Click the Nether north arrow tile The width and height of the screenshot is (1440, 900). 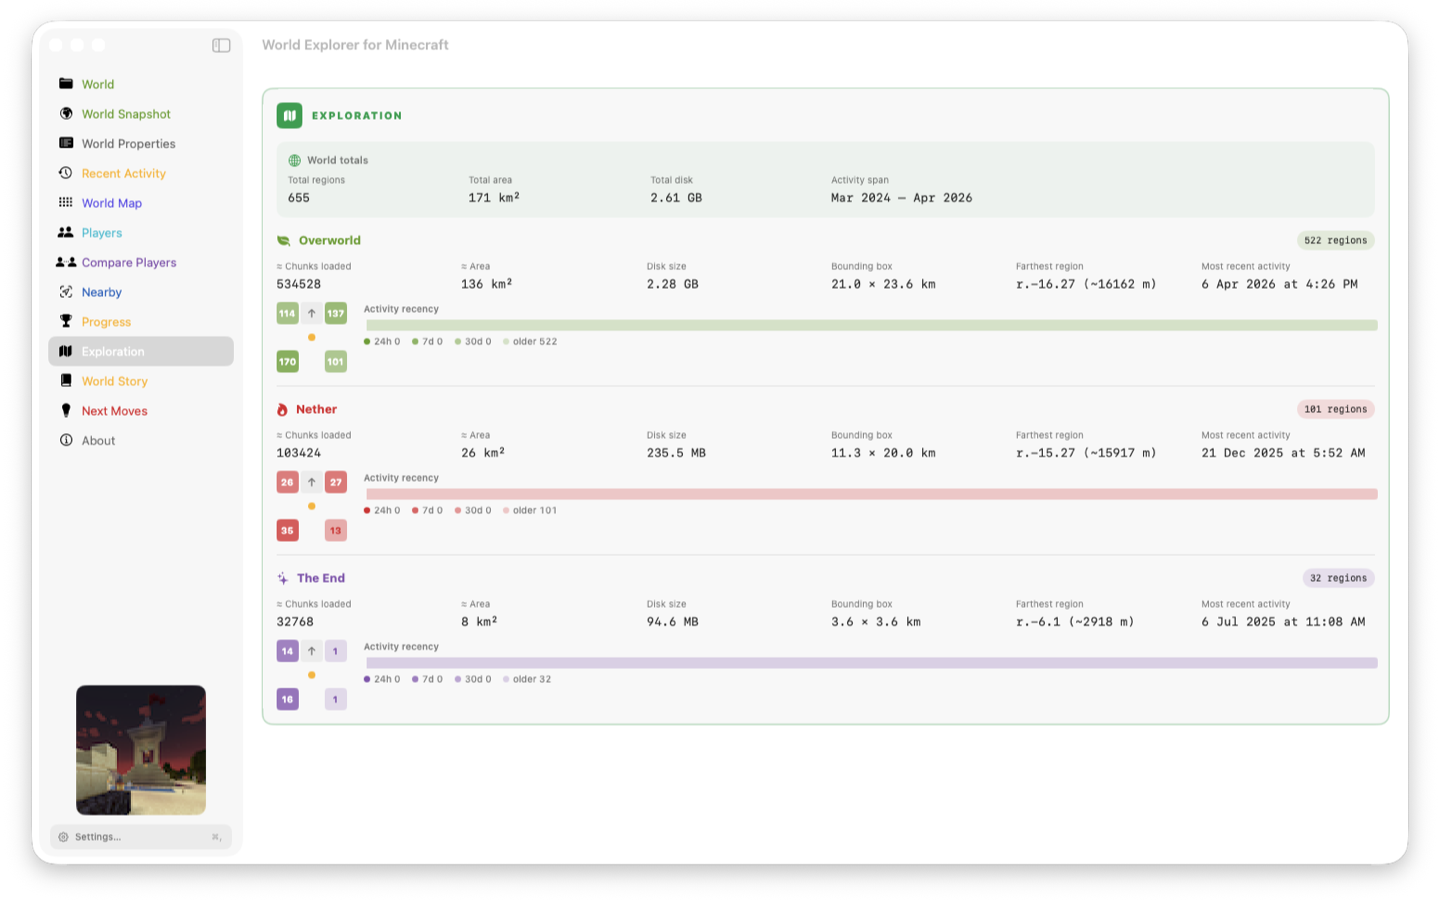click(x=312, y=482)
